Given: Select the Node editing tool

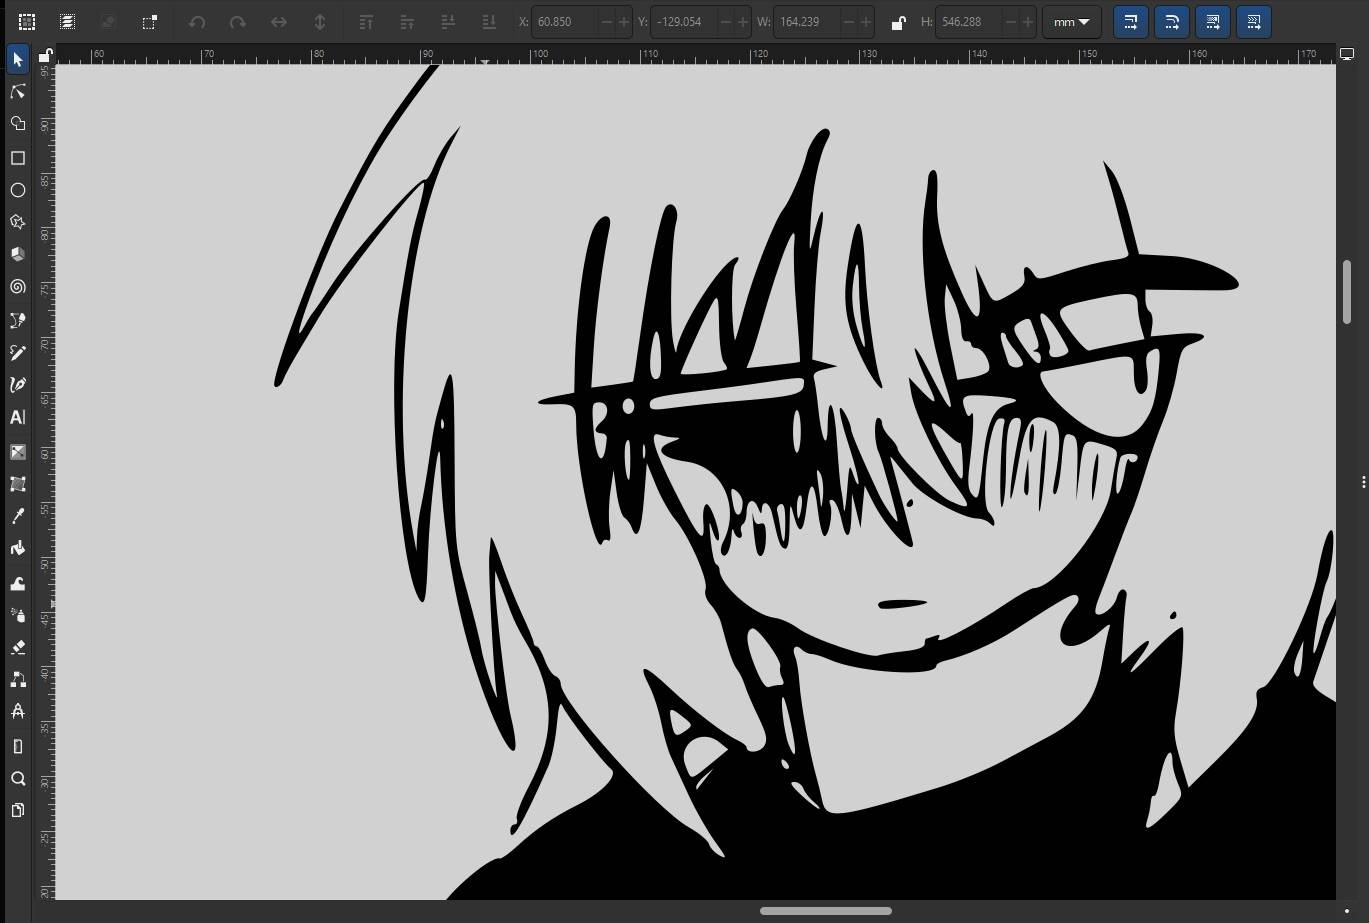Looking at the screenshot, I should pos(18,92).
